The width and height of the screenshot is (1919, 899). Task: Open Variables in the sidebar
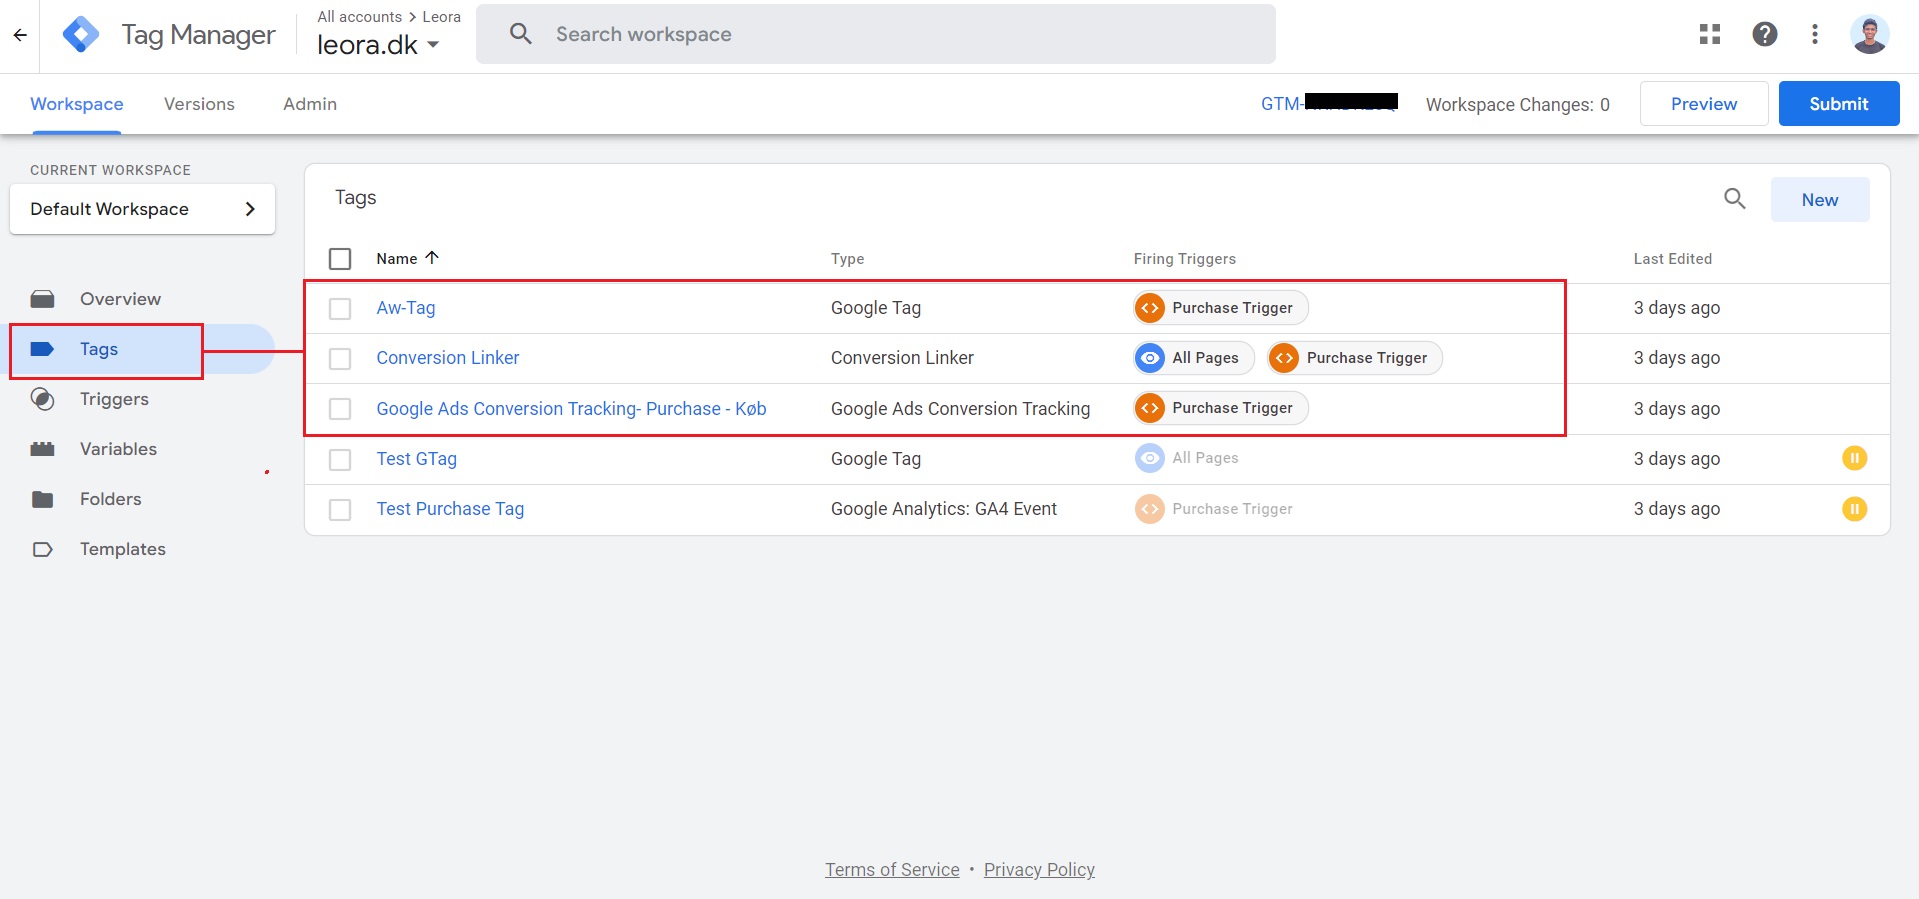point(118,449)
